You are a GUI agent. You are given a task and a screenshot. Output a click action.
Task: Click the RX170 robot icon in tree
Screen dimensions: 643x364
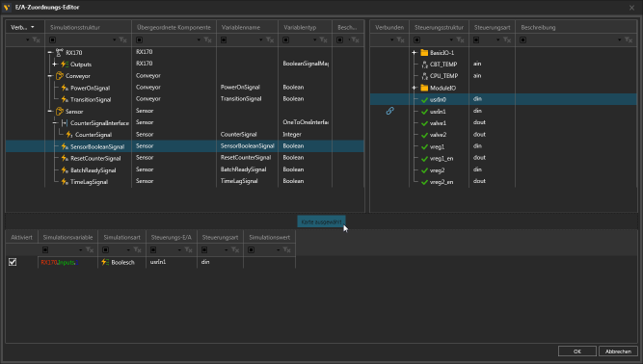coord(59,52)
